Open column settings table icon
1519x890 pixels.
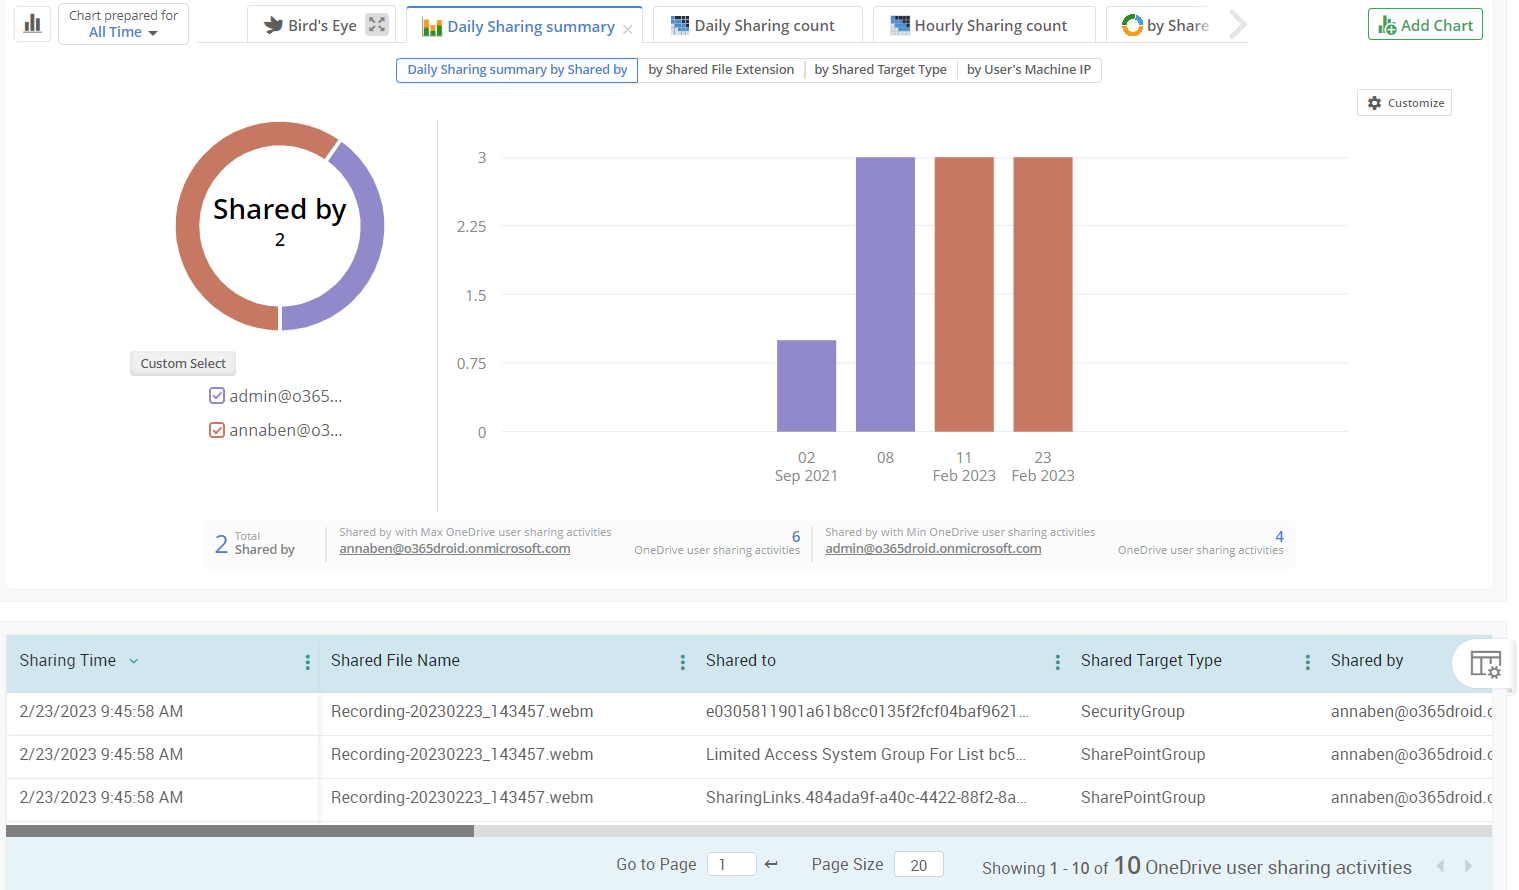tap(1485, 663)
